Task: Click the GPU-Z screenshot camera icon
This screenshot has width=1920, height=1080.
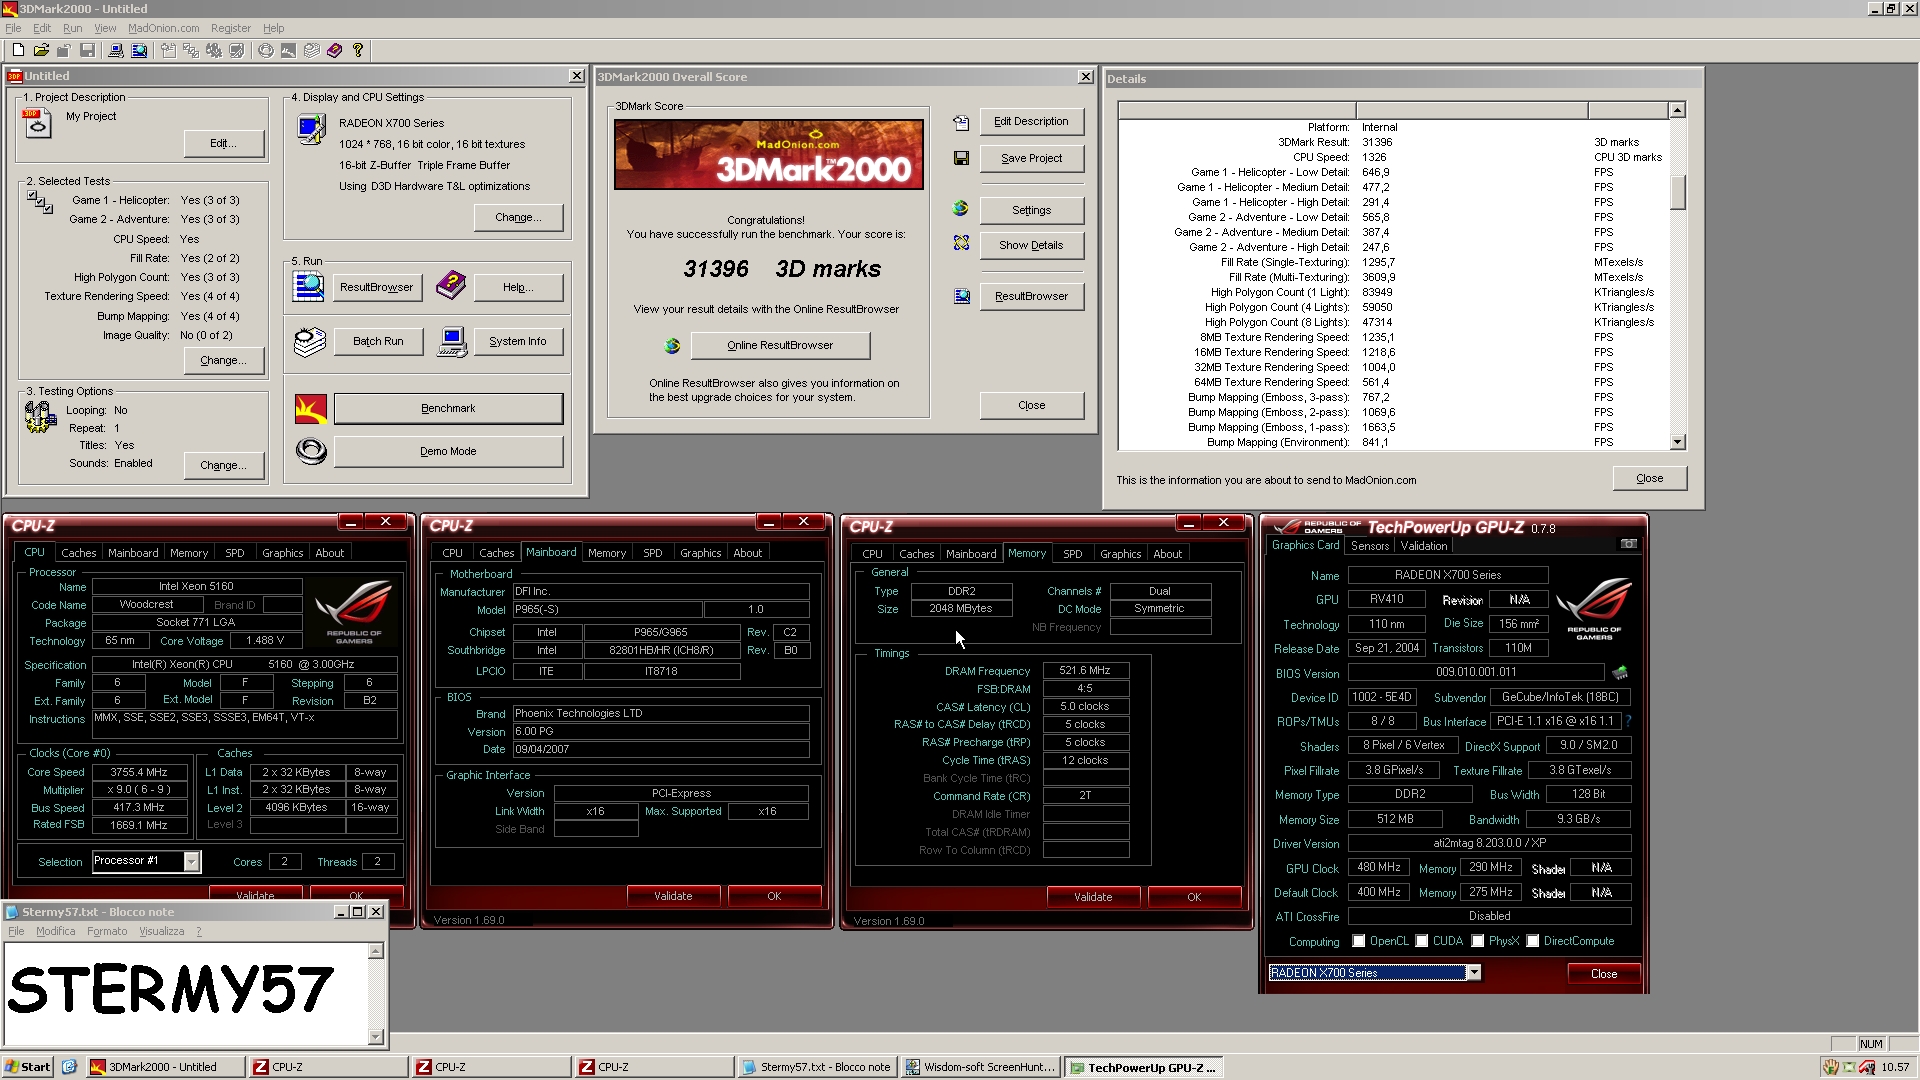Action: click(1628, 544)
